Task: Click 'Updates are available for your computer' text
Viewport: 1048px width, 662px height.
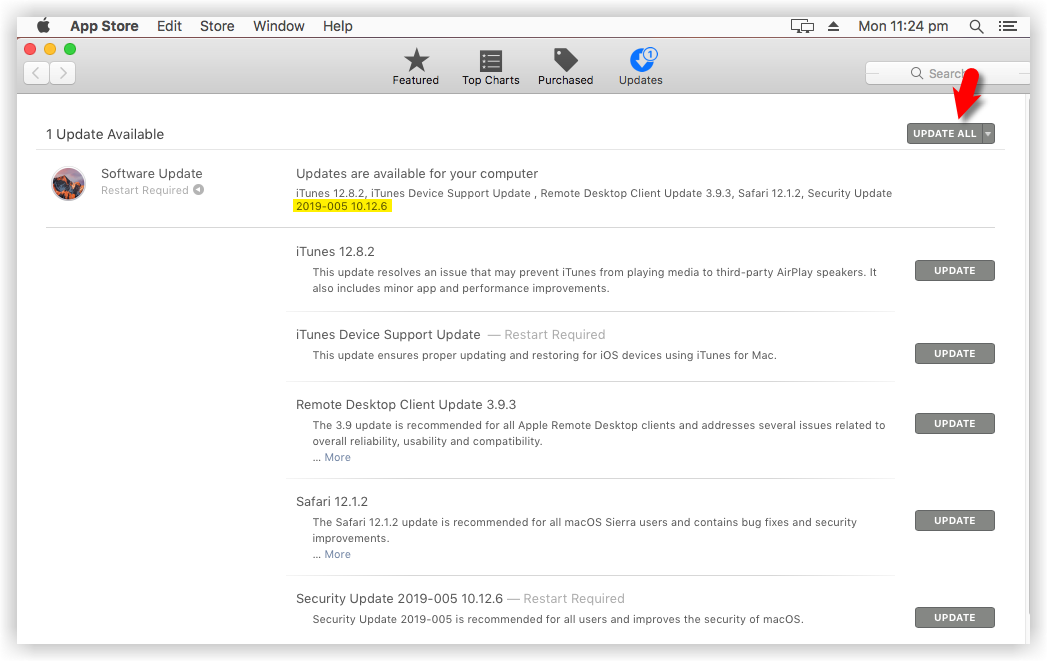Action: [417, 174]
